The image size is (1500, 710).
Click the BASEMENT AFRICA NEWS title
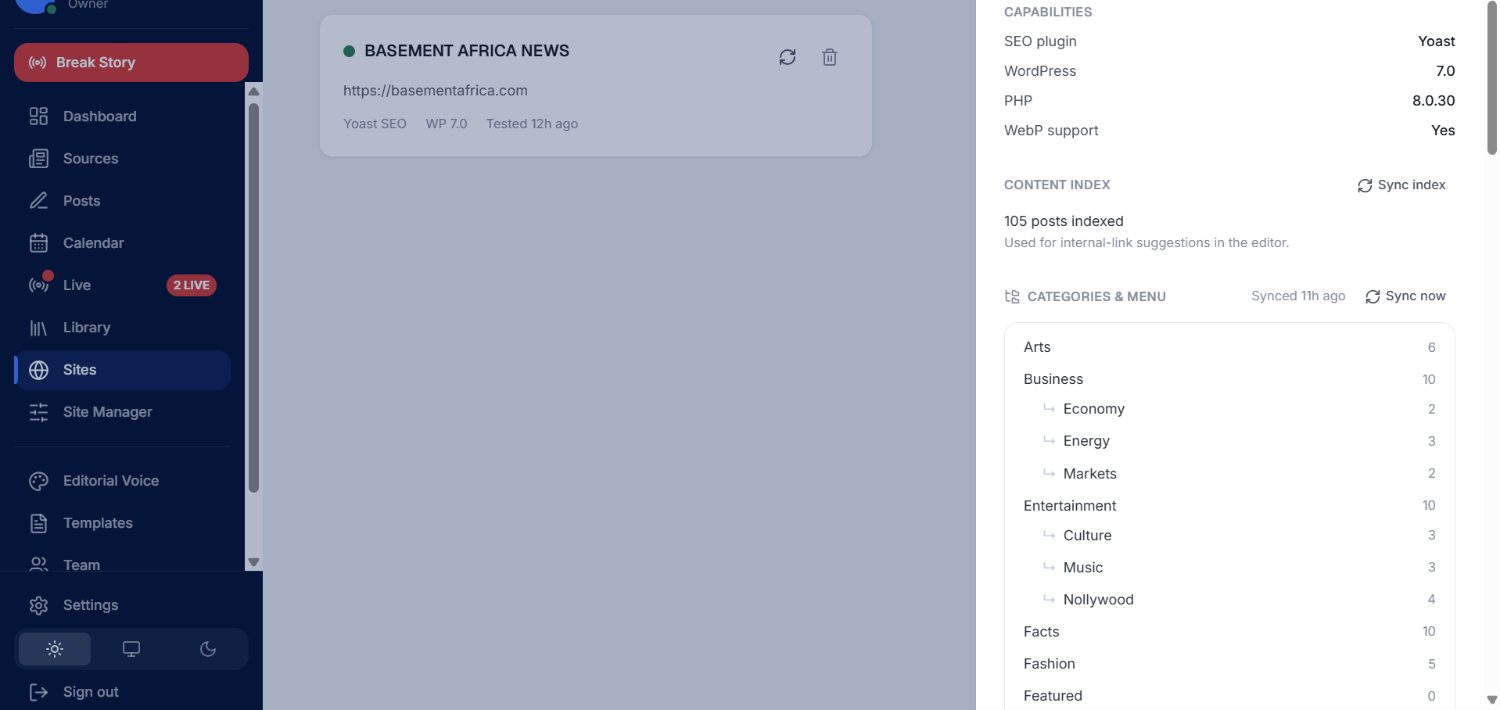pos(467,51)
